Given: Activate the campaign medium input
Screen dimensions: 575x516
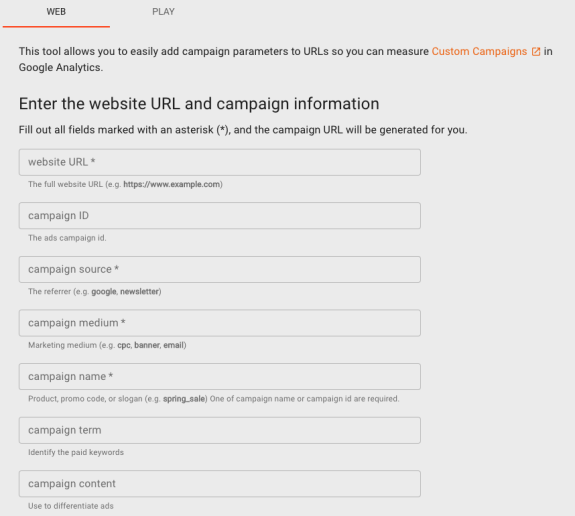Looking at the screenshot, I should point(220,323).
